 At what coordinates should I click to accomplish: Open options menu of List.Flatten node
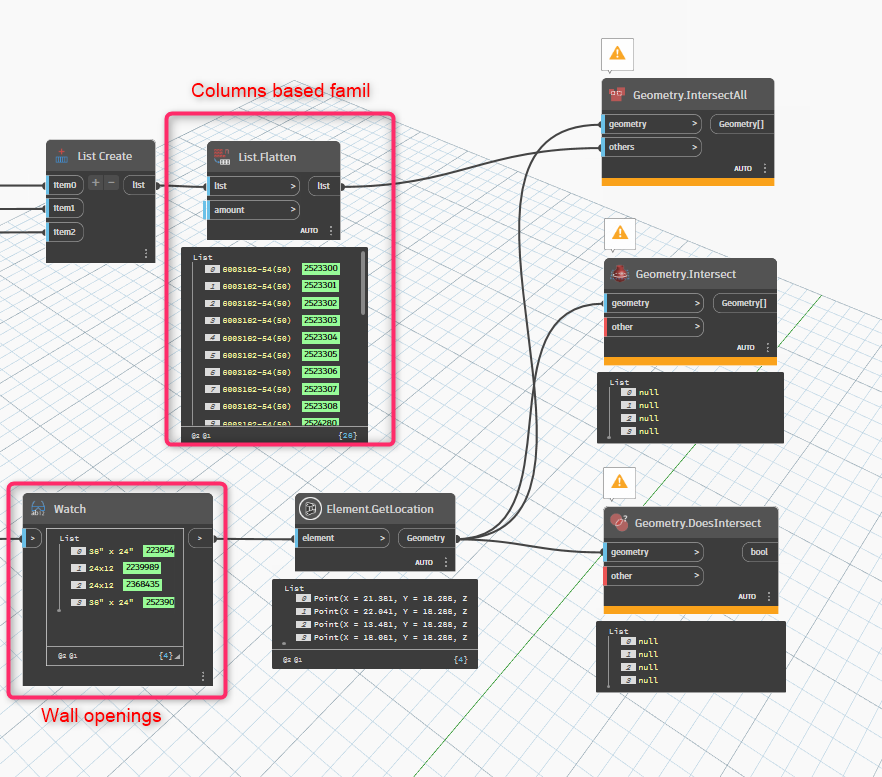(331, 230)
